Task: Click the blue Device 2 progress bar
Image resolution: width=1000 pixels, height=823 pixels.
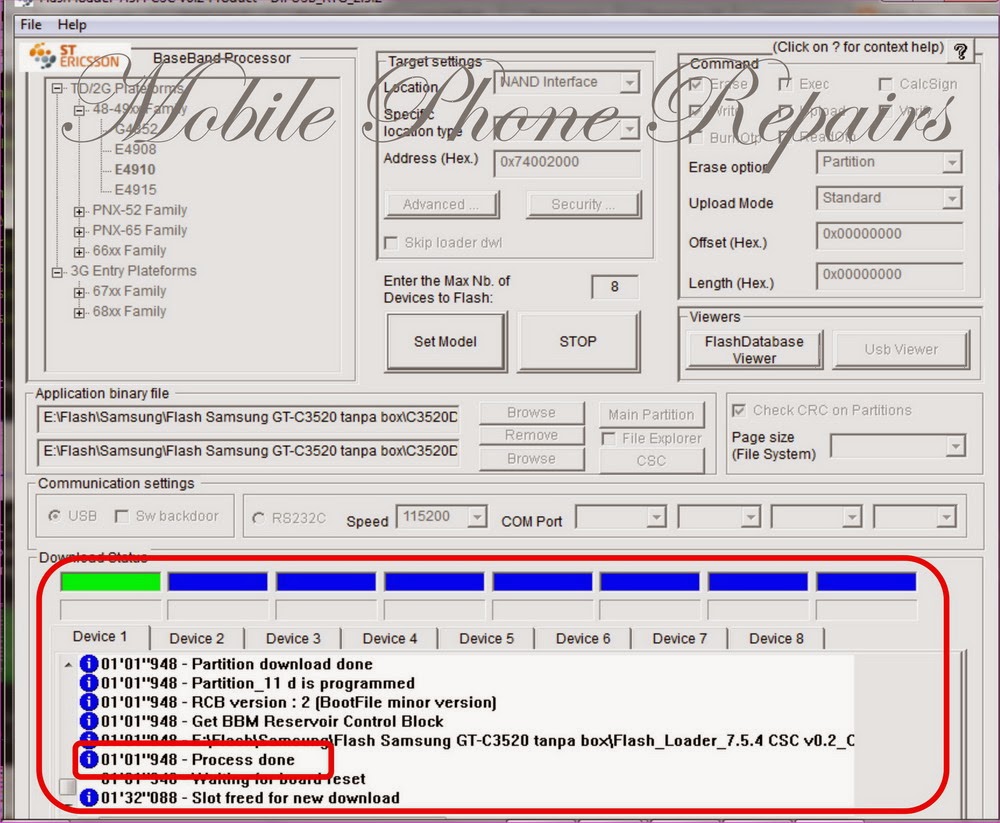Action: coord(217,581)
